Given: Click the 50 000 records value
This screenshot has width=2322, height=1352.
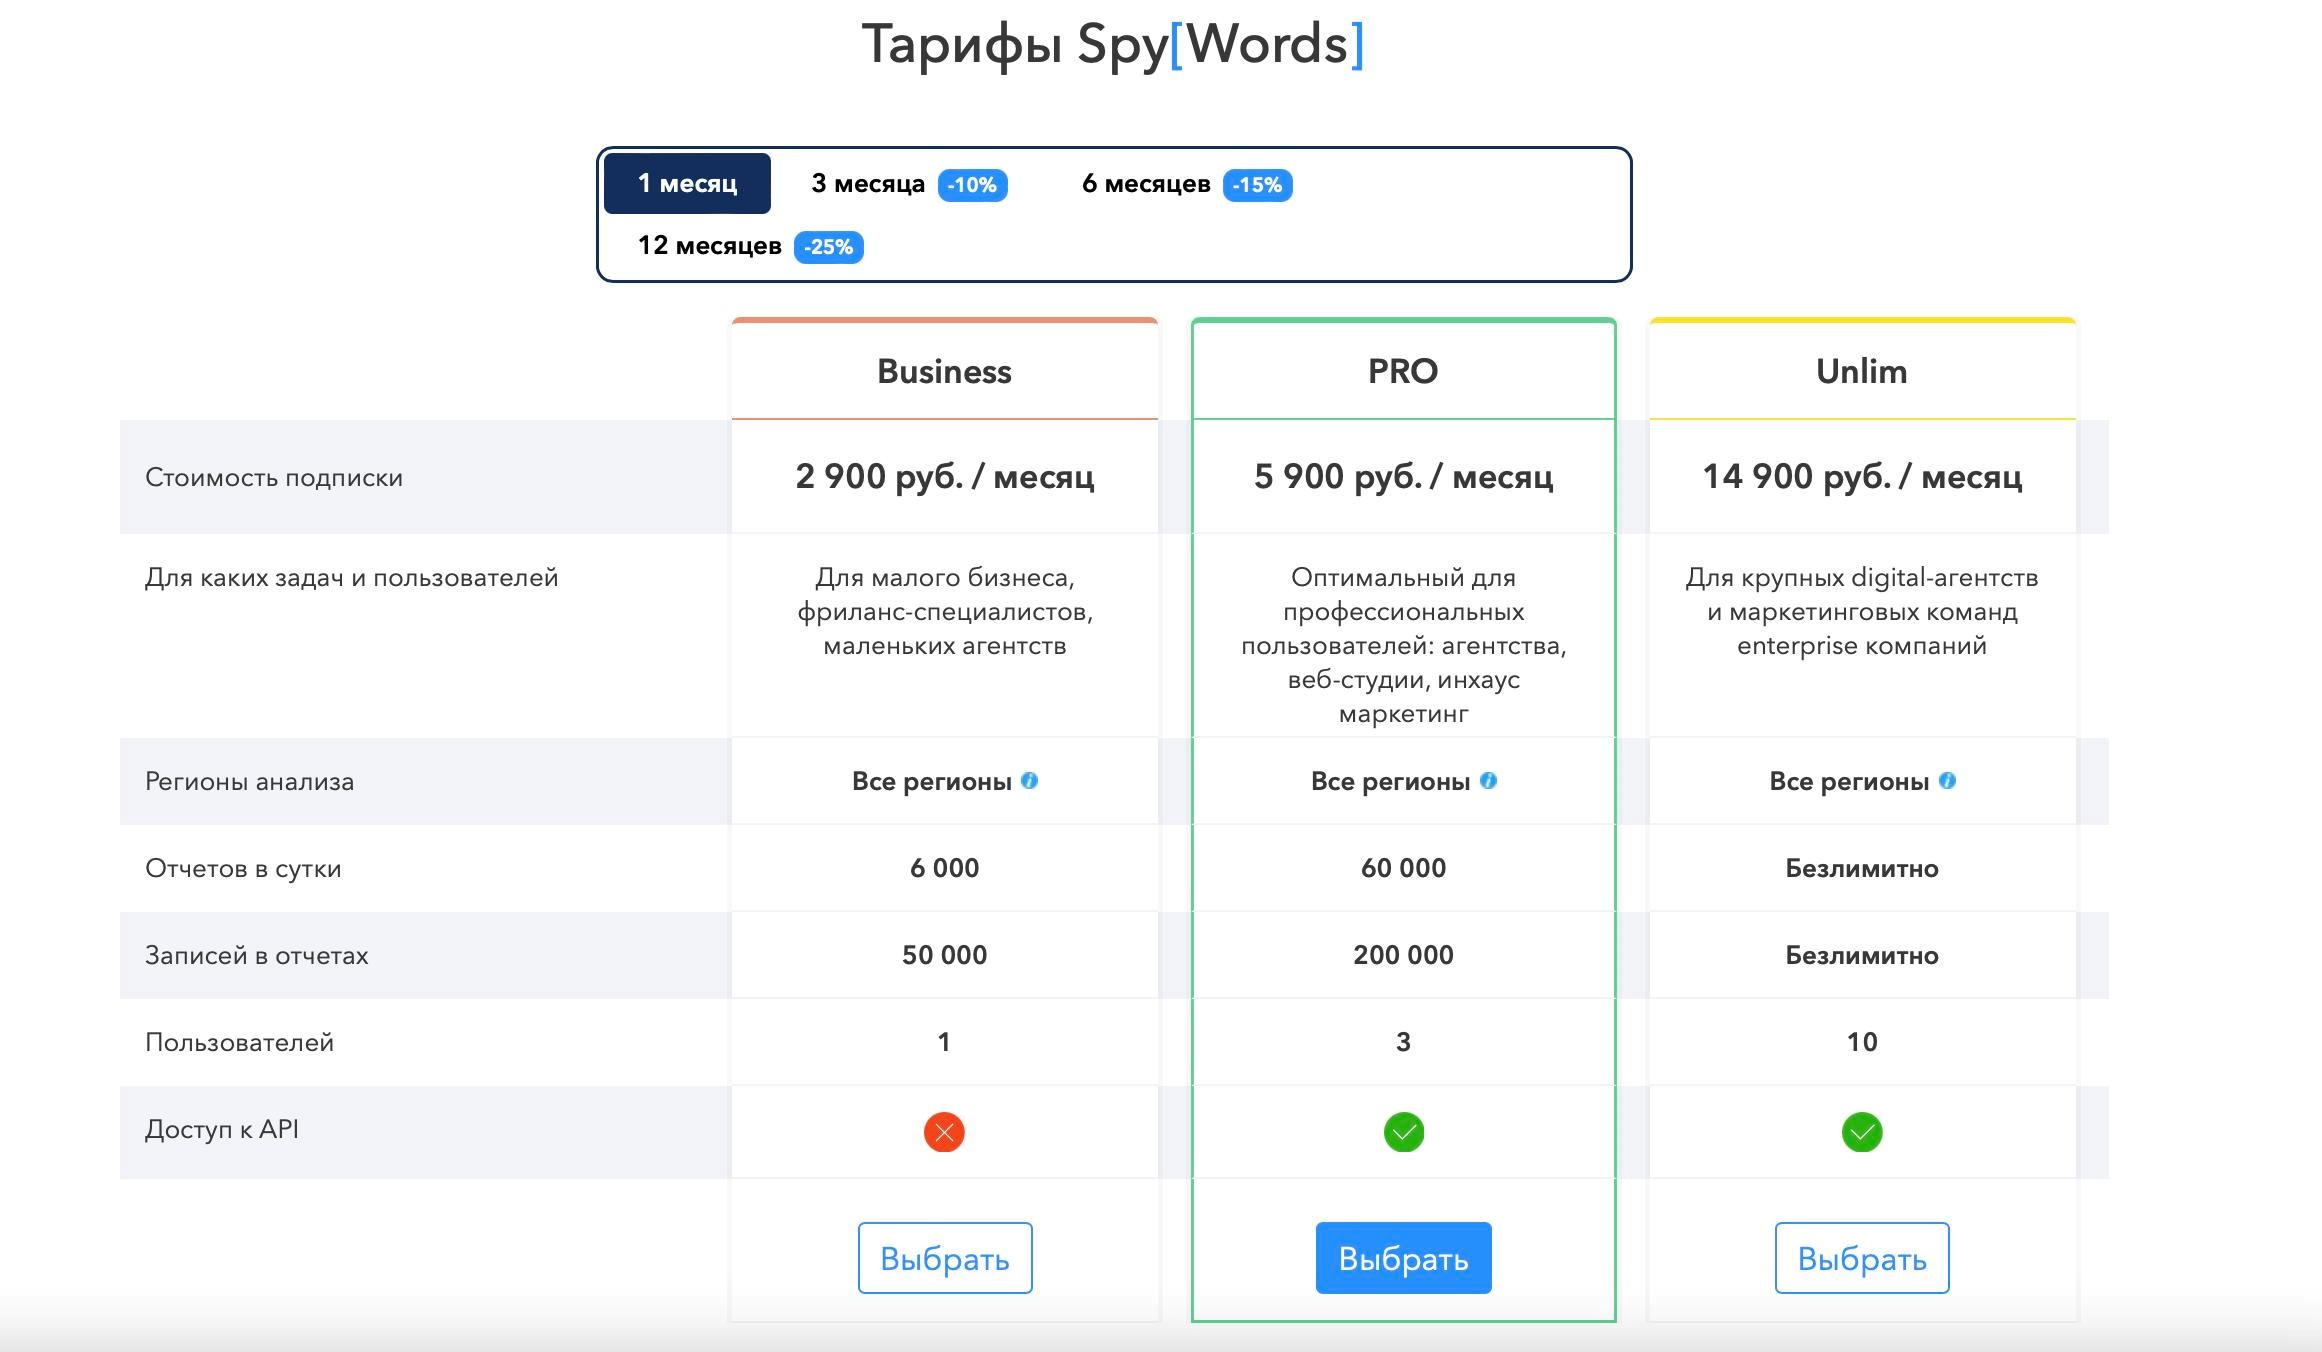Looking at the screenshot, I should pyautogui.click(x=944, y=955).
